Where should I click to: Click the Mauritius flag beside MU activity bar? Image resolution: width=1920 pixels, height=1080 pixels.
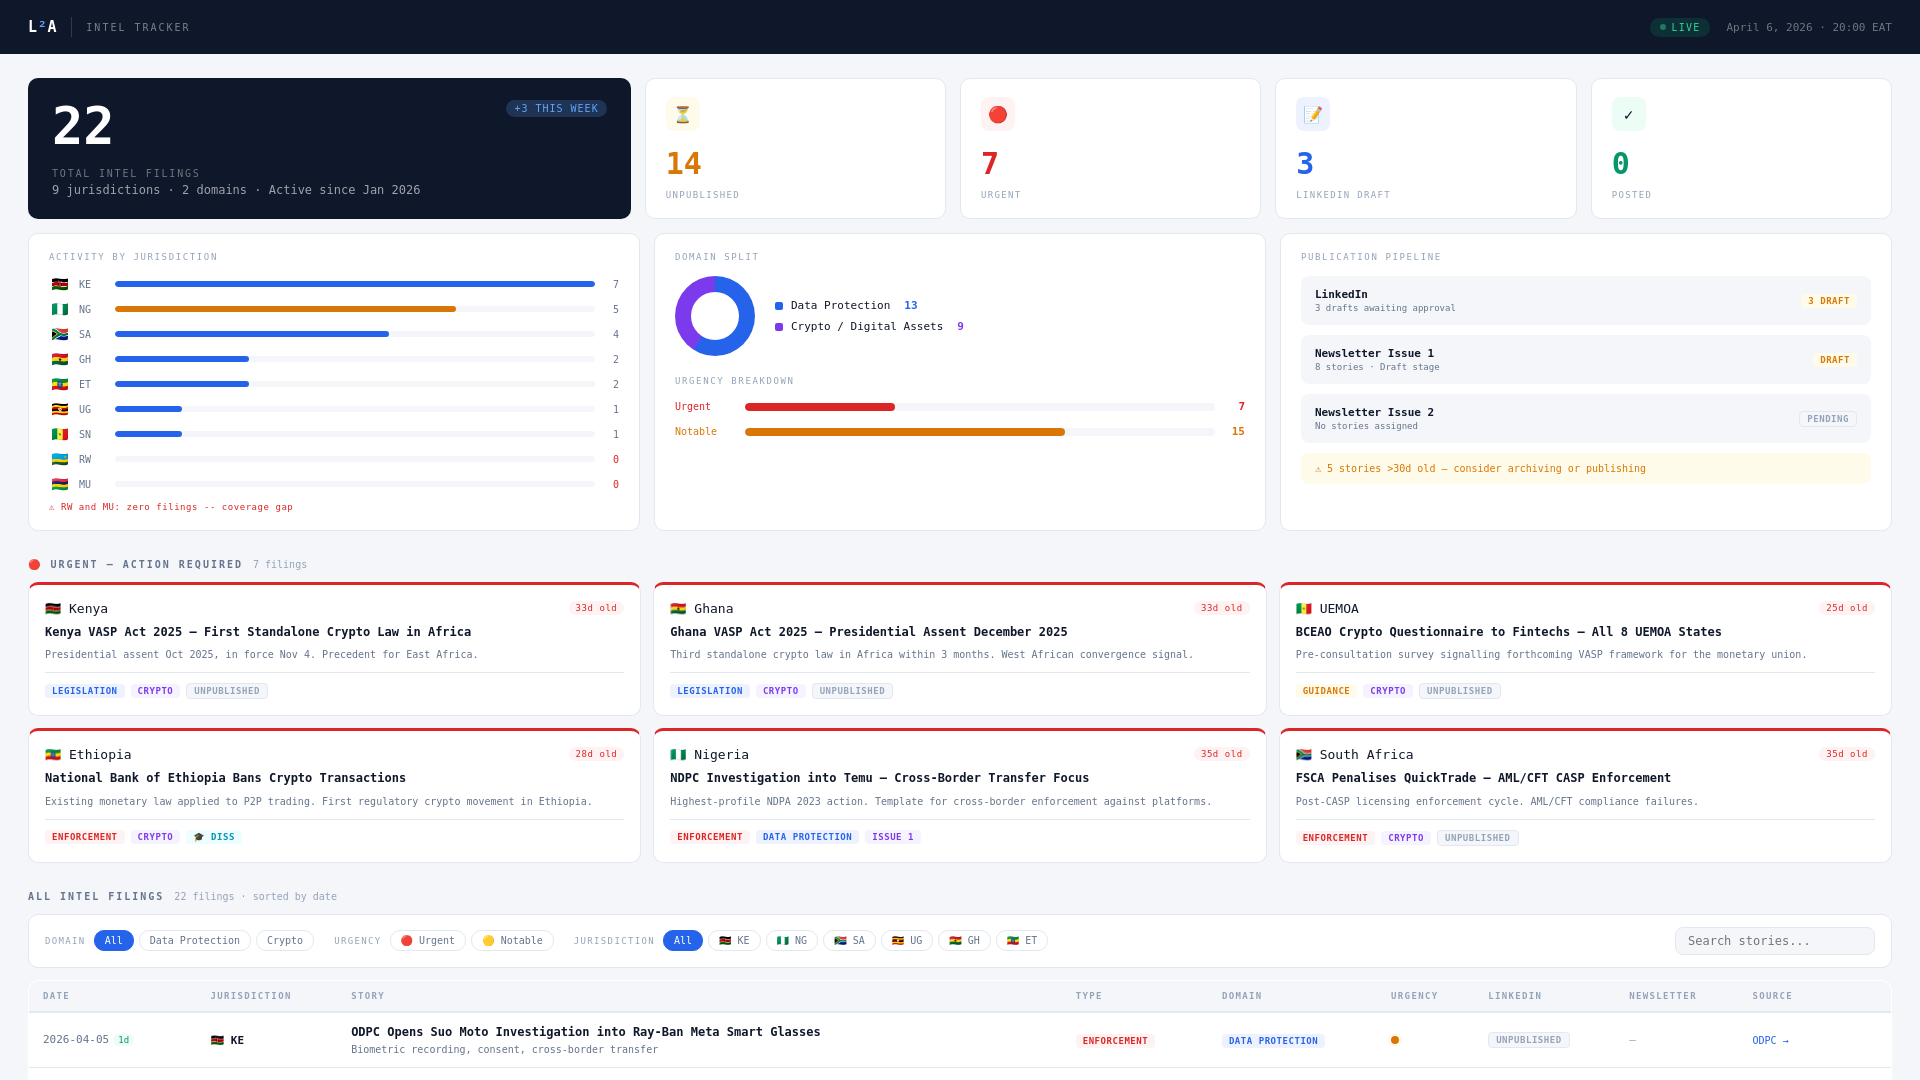coord(60,484)
